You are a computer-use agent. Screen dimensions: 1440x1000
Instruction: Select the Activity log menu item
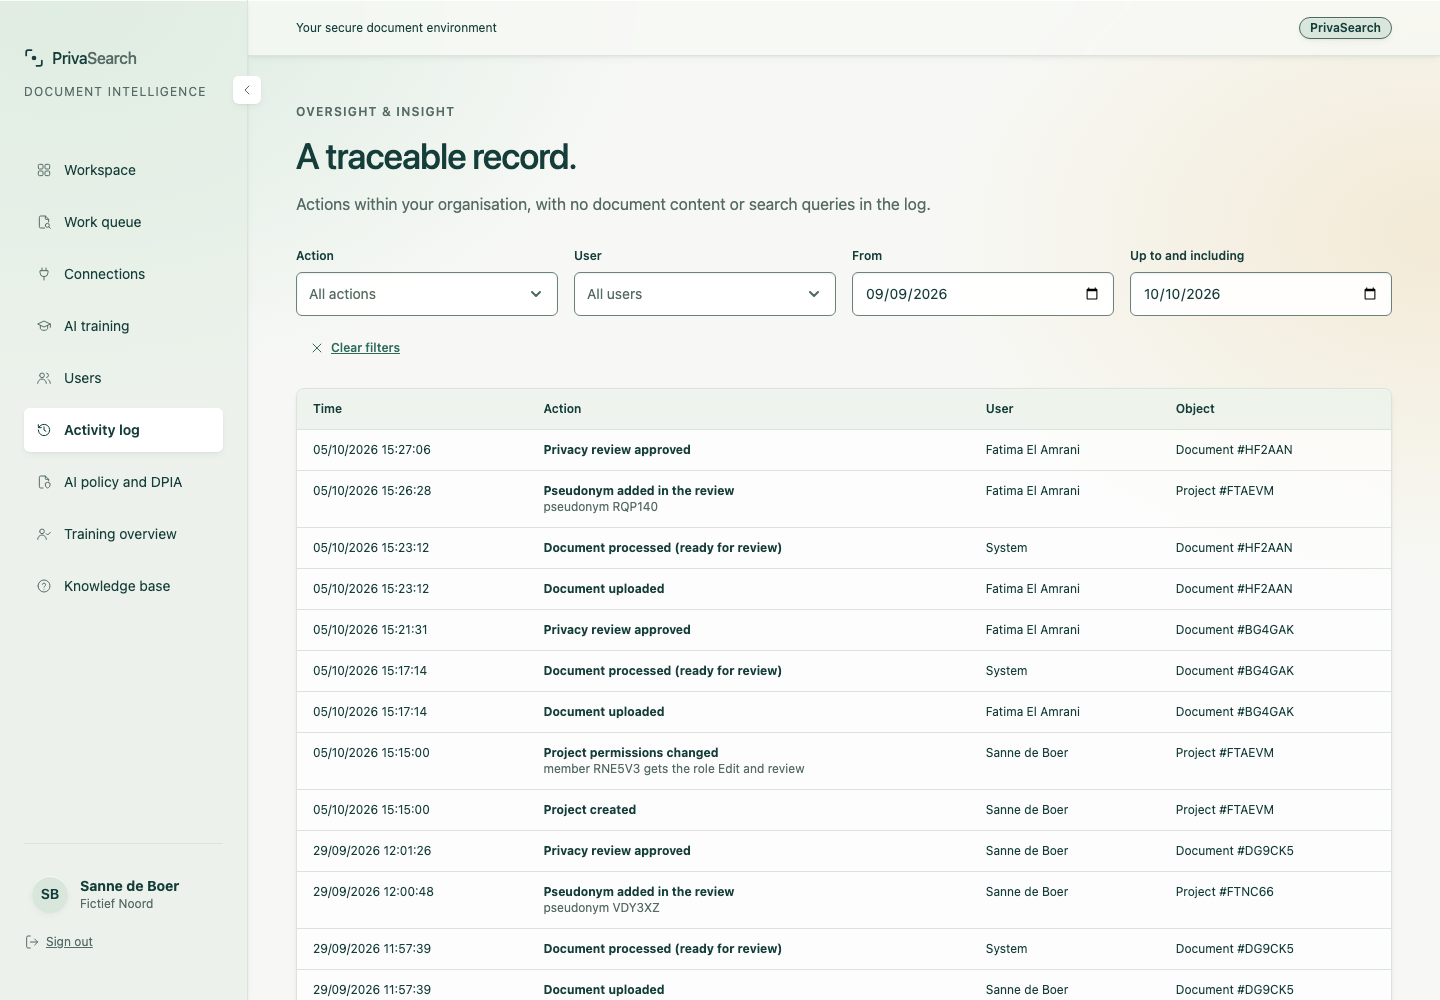pos(123,430)
